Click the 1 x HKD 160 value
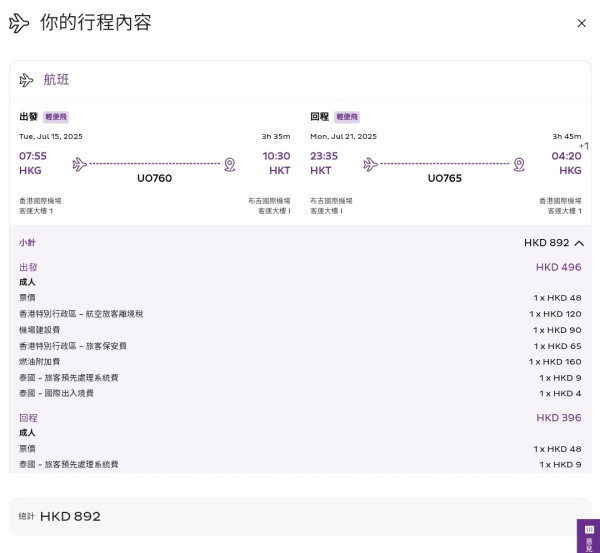Screen dimensions: 600x553 [555, 362]
